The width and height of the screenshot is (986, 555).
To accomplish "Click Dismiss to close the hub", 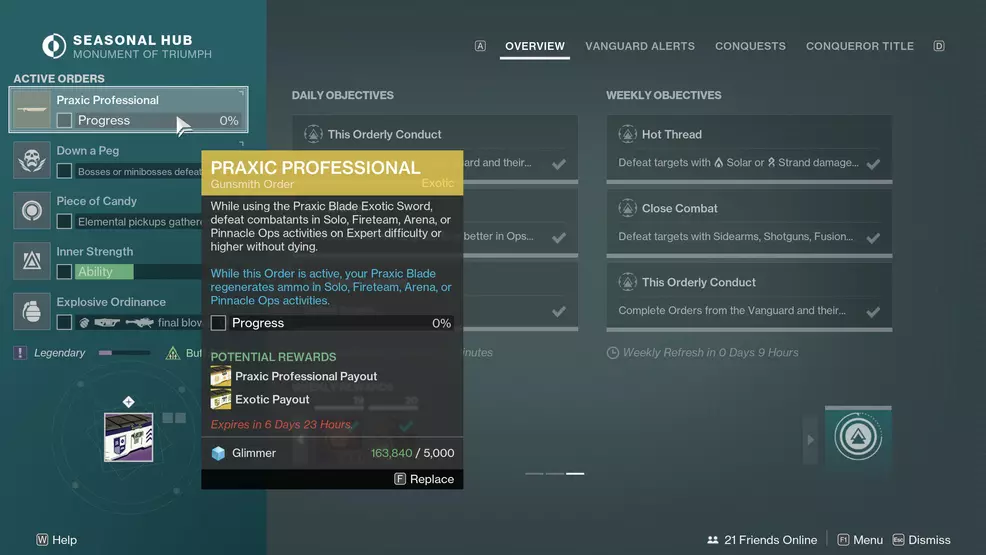I will [921, 540].
